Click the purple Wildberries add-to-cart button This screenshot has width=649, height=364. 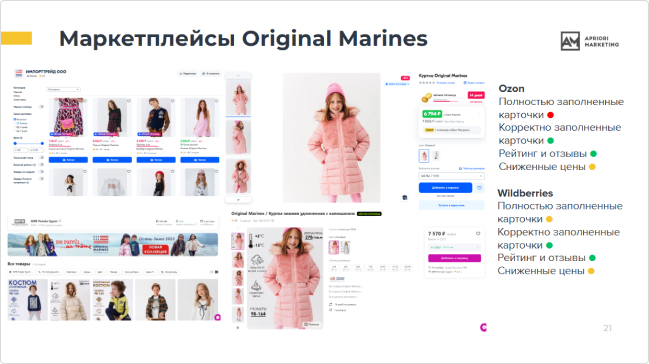(x=454, y=258)
